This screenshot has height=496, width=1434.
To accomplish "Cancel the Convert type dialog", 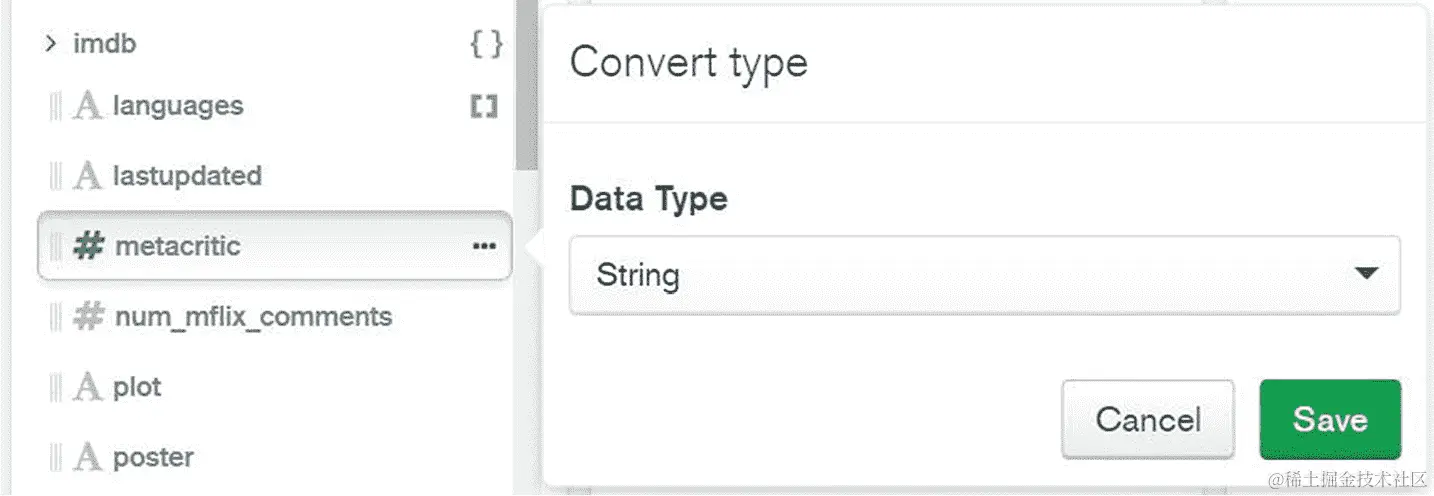I will click(1147, 419).
